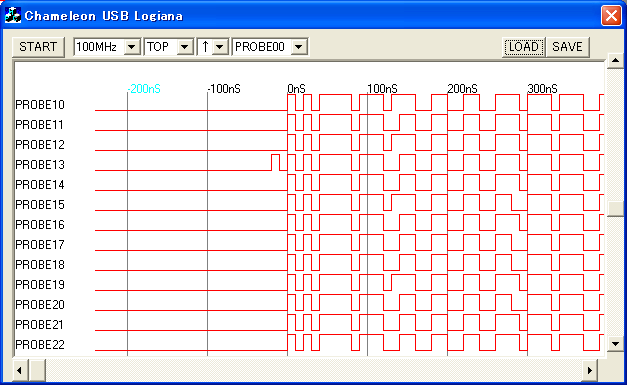Click the horizontal scrollbar thumb
Image resolution: width=627 pixels, height=385 pixels.
point(37,370)
